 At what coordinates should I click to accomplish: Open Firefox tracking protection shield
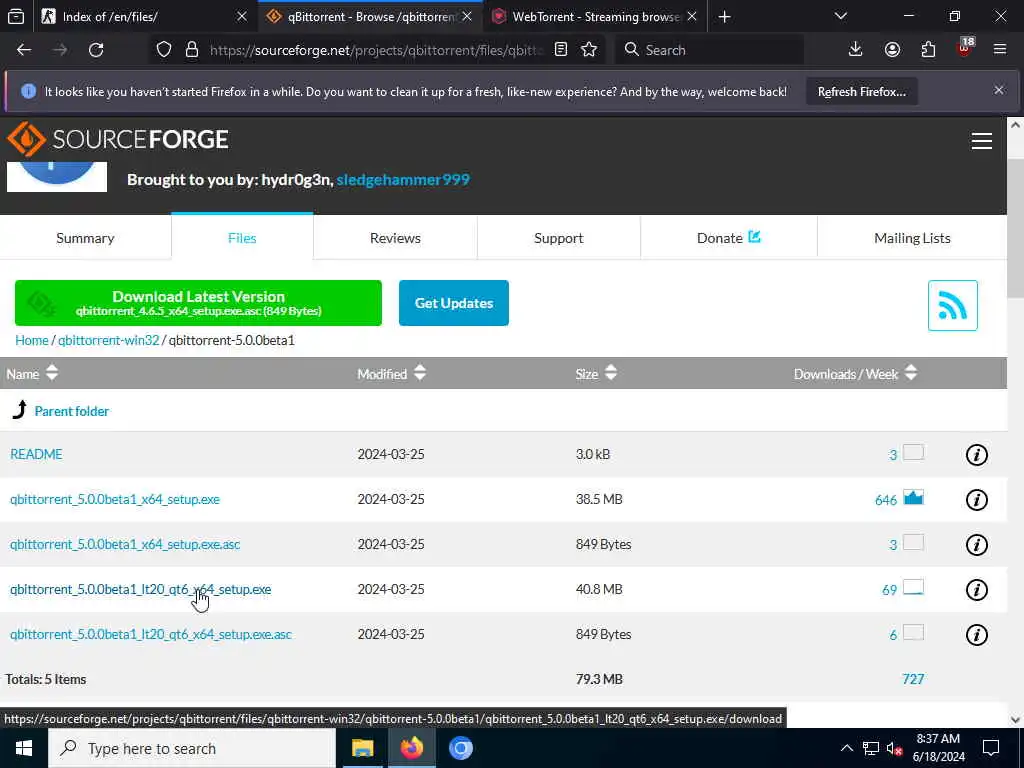pyautogui.click(x=164, y=50)
